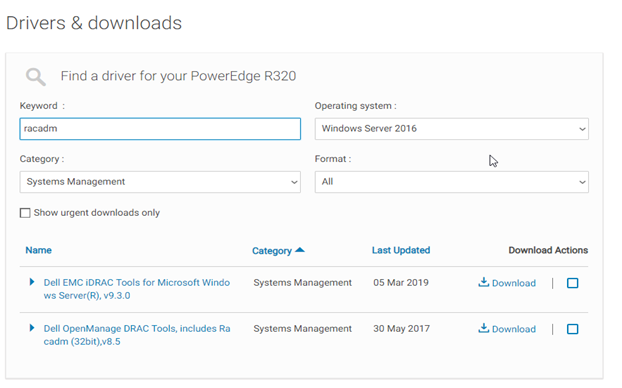Screen dimensions: 622x388
Task: Focus the Keyword field containing racadm
Action: click(x=160, y=129)
